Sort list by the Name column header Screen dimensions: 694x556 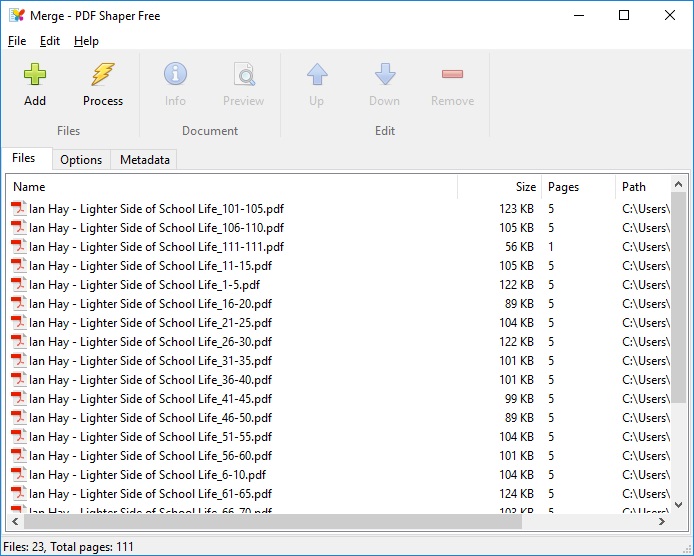click(x=232, y=187)
